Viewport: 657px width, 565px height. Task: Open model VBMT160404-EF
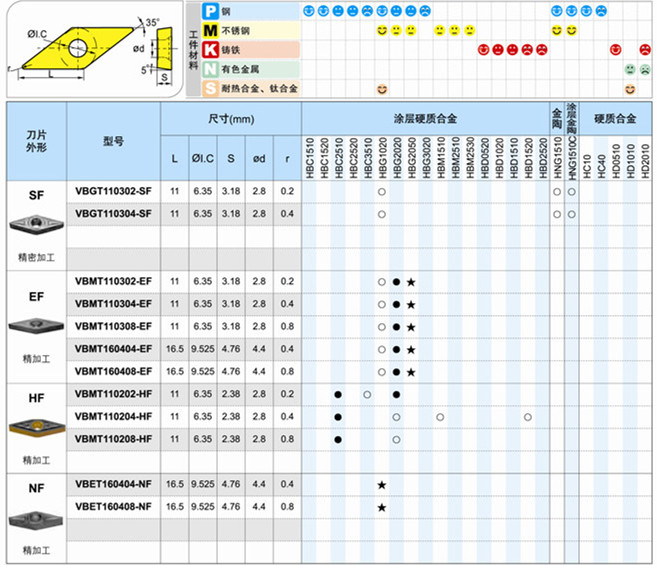113,348
